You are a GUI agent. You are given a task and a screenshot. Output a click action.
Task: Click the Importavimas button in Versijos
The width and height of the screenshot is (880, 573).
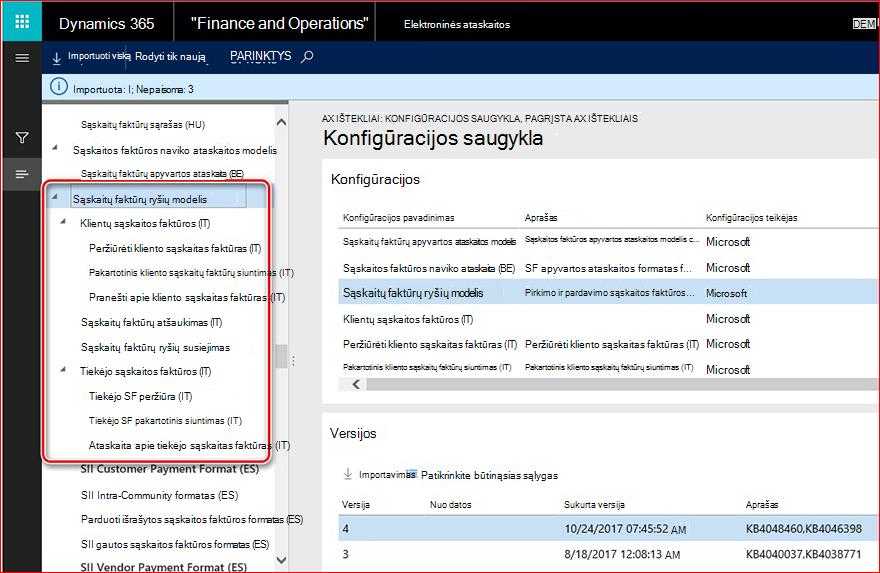(x=387, y=475)
